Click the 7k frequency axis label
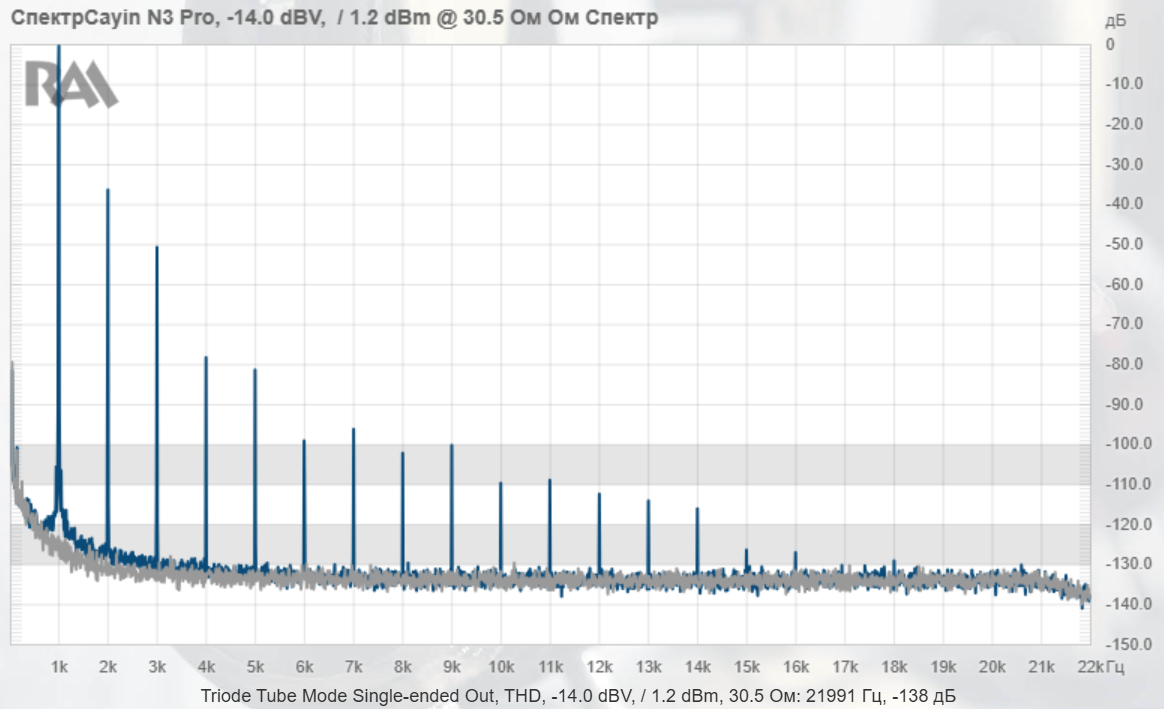This screenshot has width=1164, height=709. 353,667
